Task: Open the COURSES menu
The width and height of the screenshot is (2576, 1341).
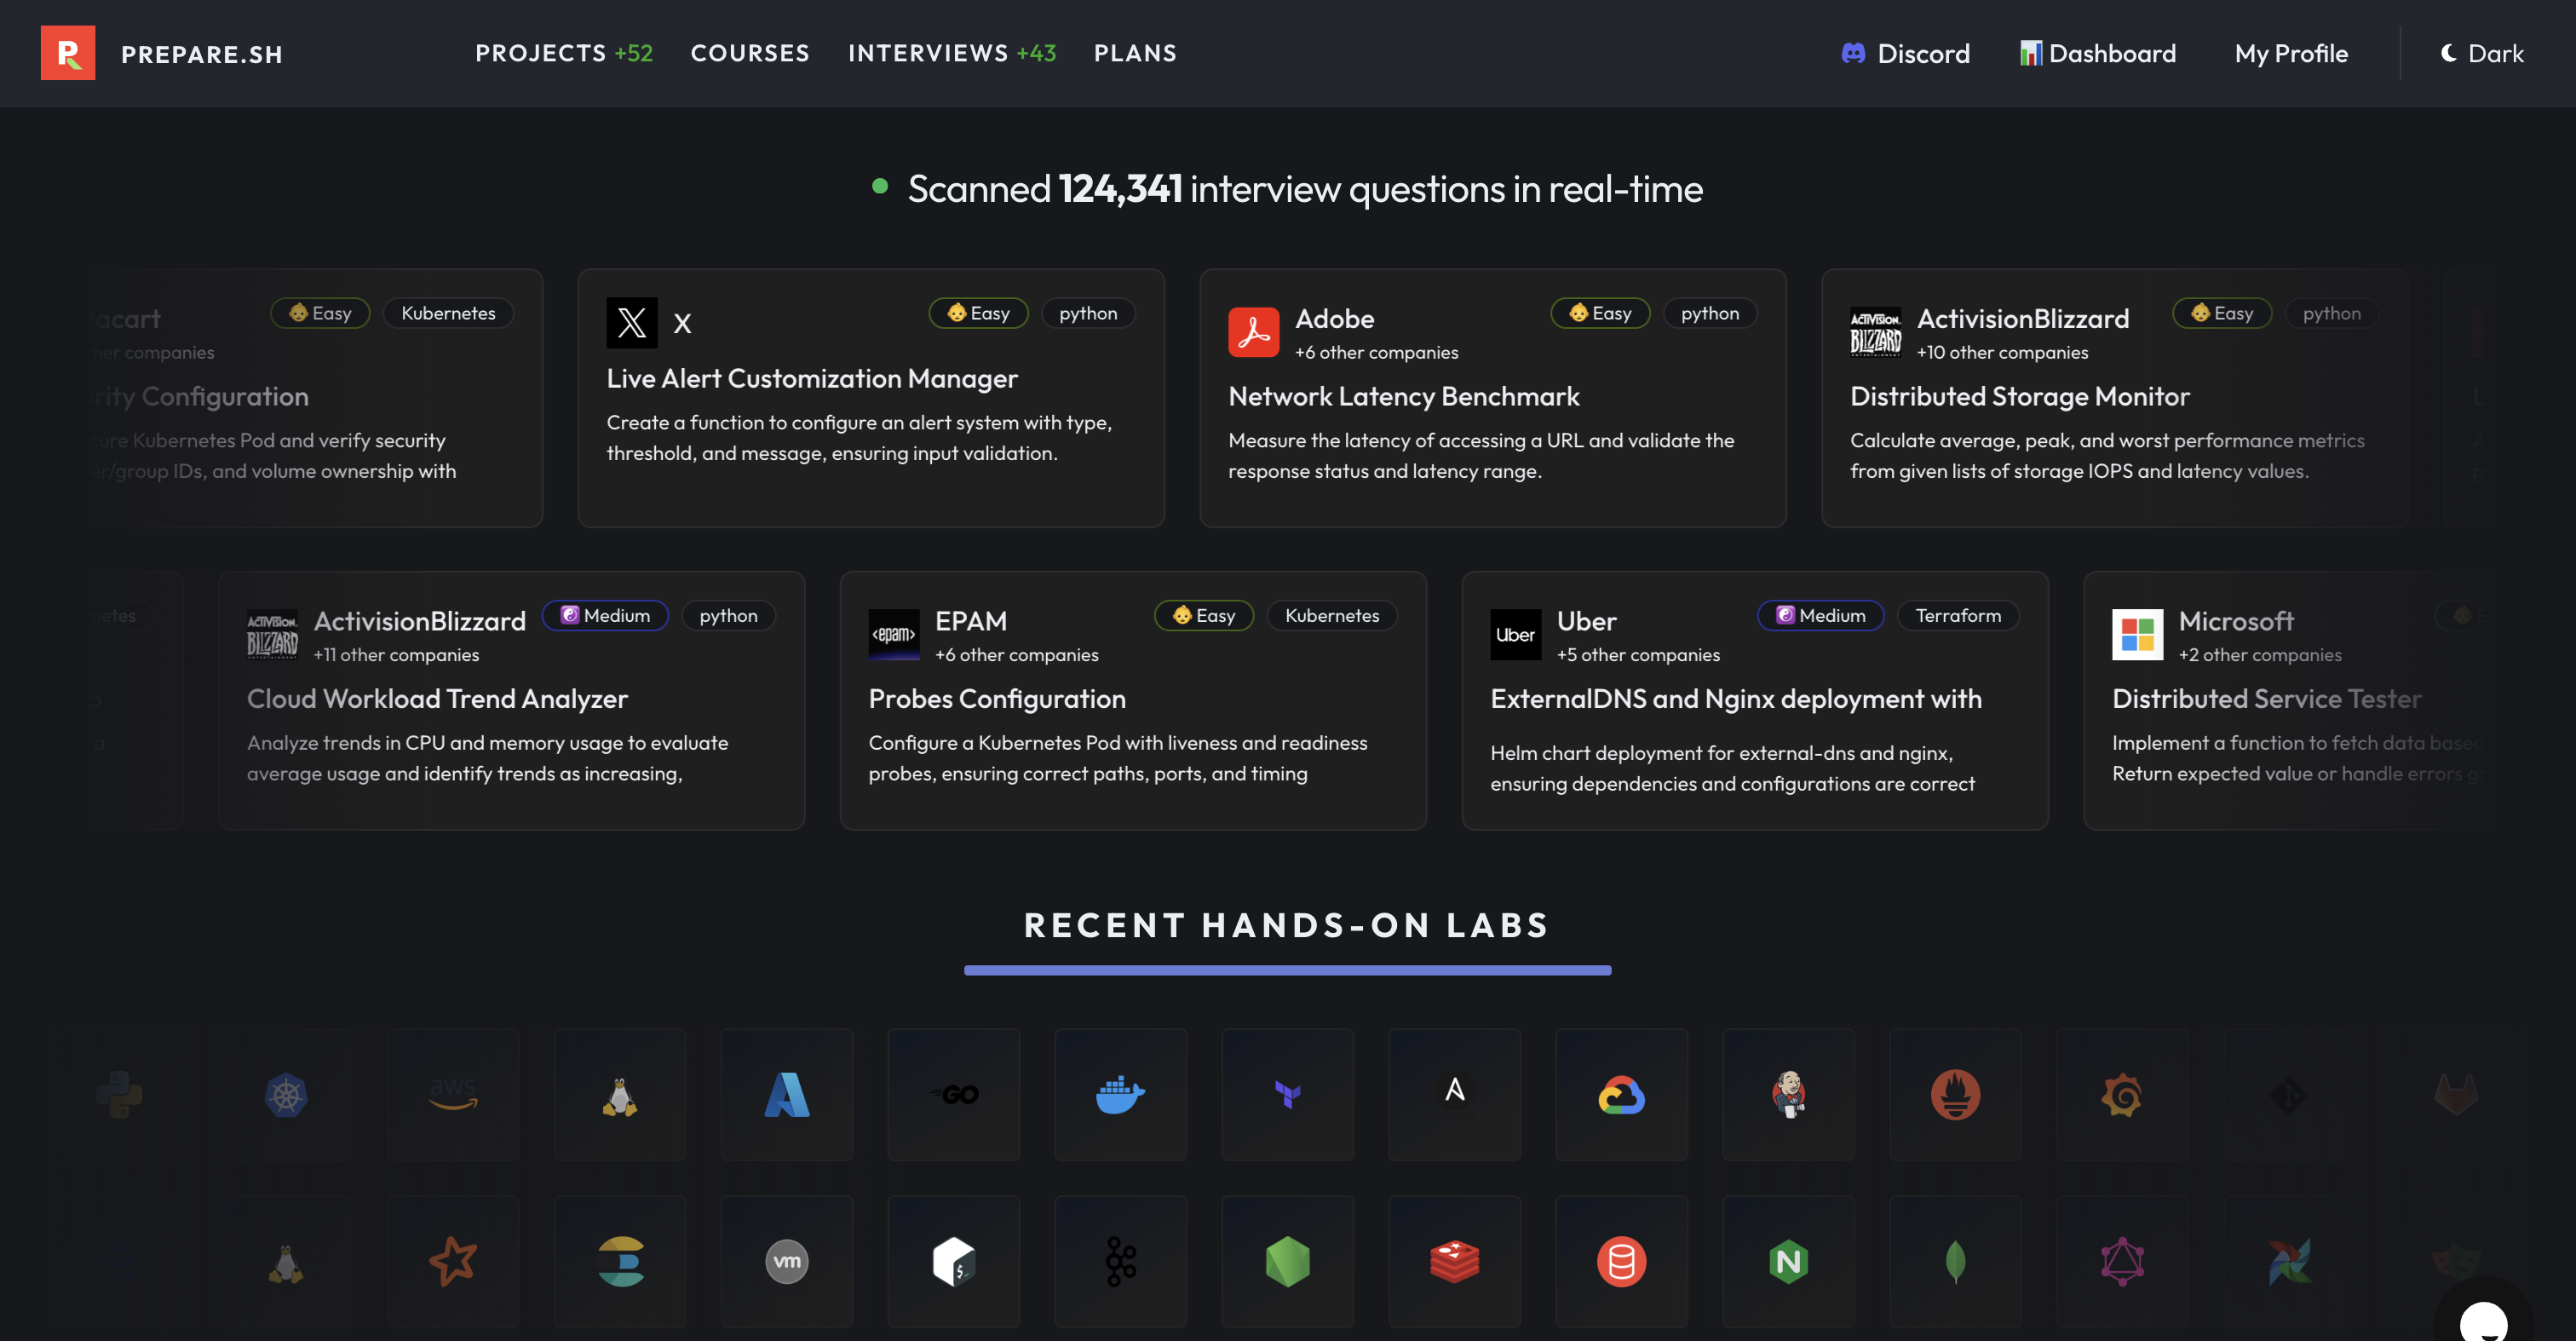Action: click(x=750, y=53)
